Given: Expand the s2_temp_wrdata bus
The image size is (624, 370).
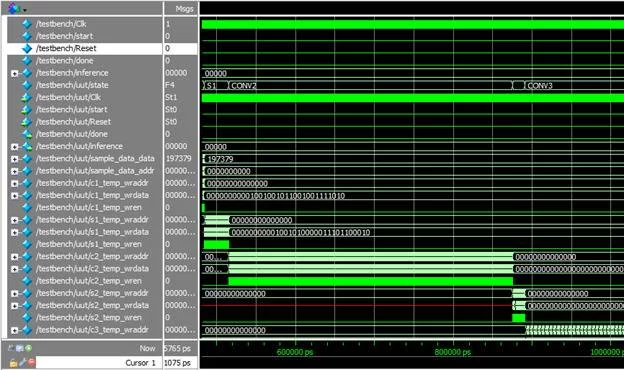Looking at the screenshot, I should pos(14,306).
